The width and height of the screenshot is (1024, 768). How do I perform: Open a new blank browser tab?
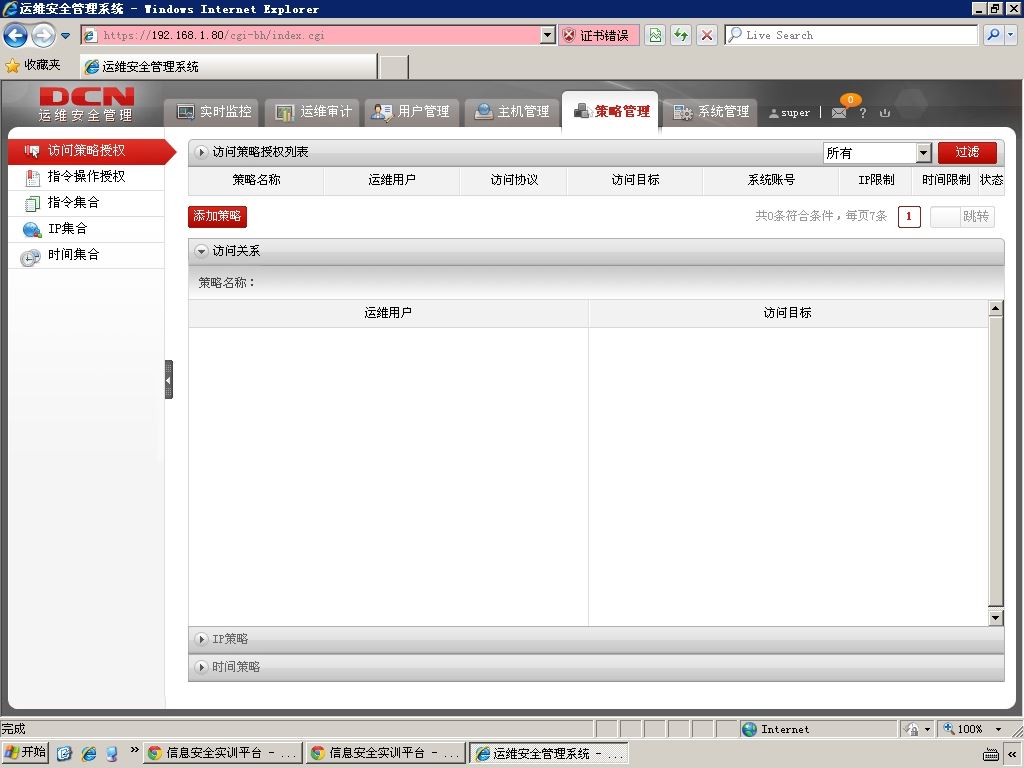click(x=394, y=67)
